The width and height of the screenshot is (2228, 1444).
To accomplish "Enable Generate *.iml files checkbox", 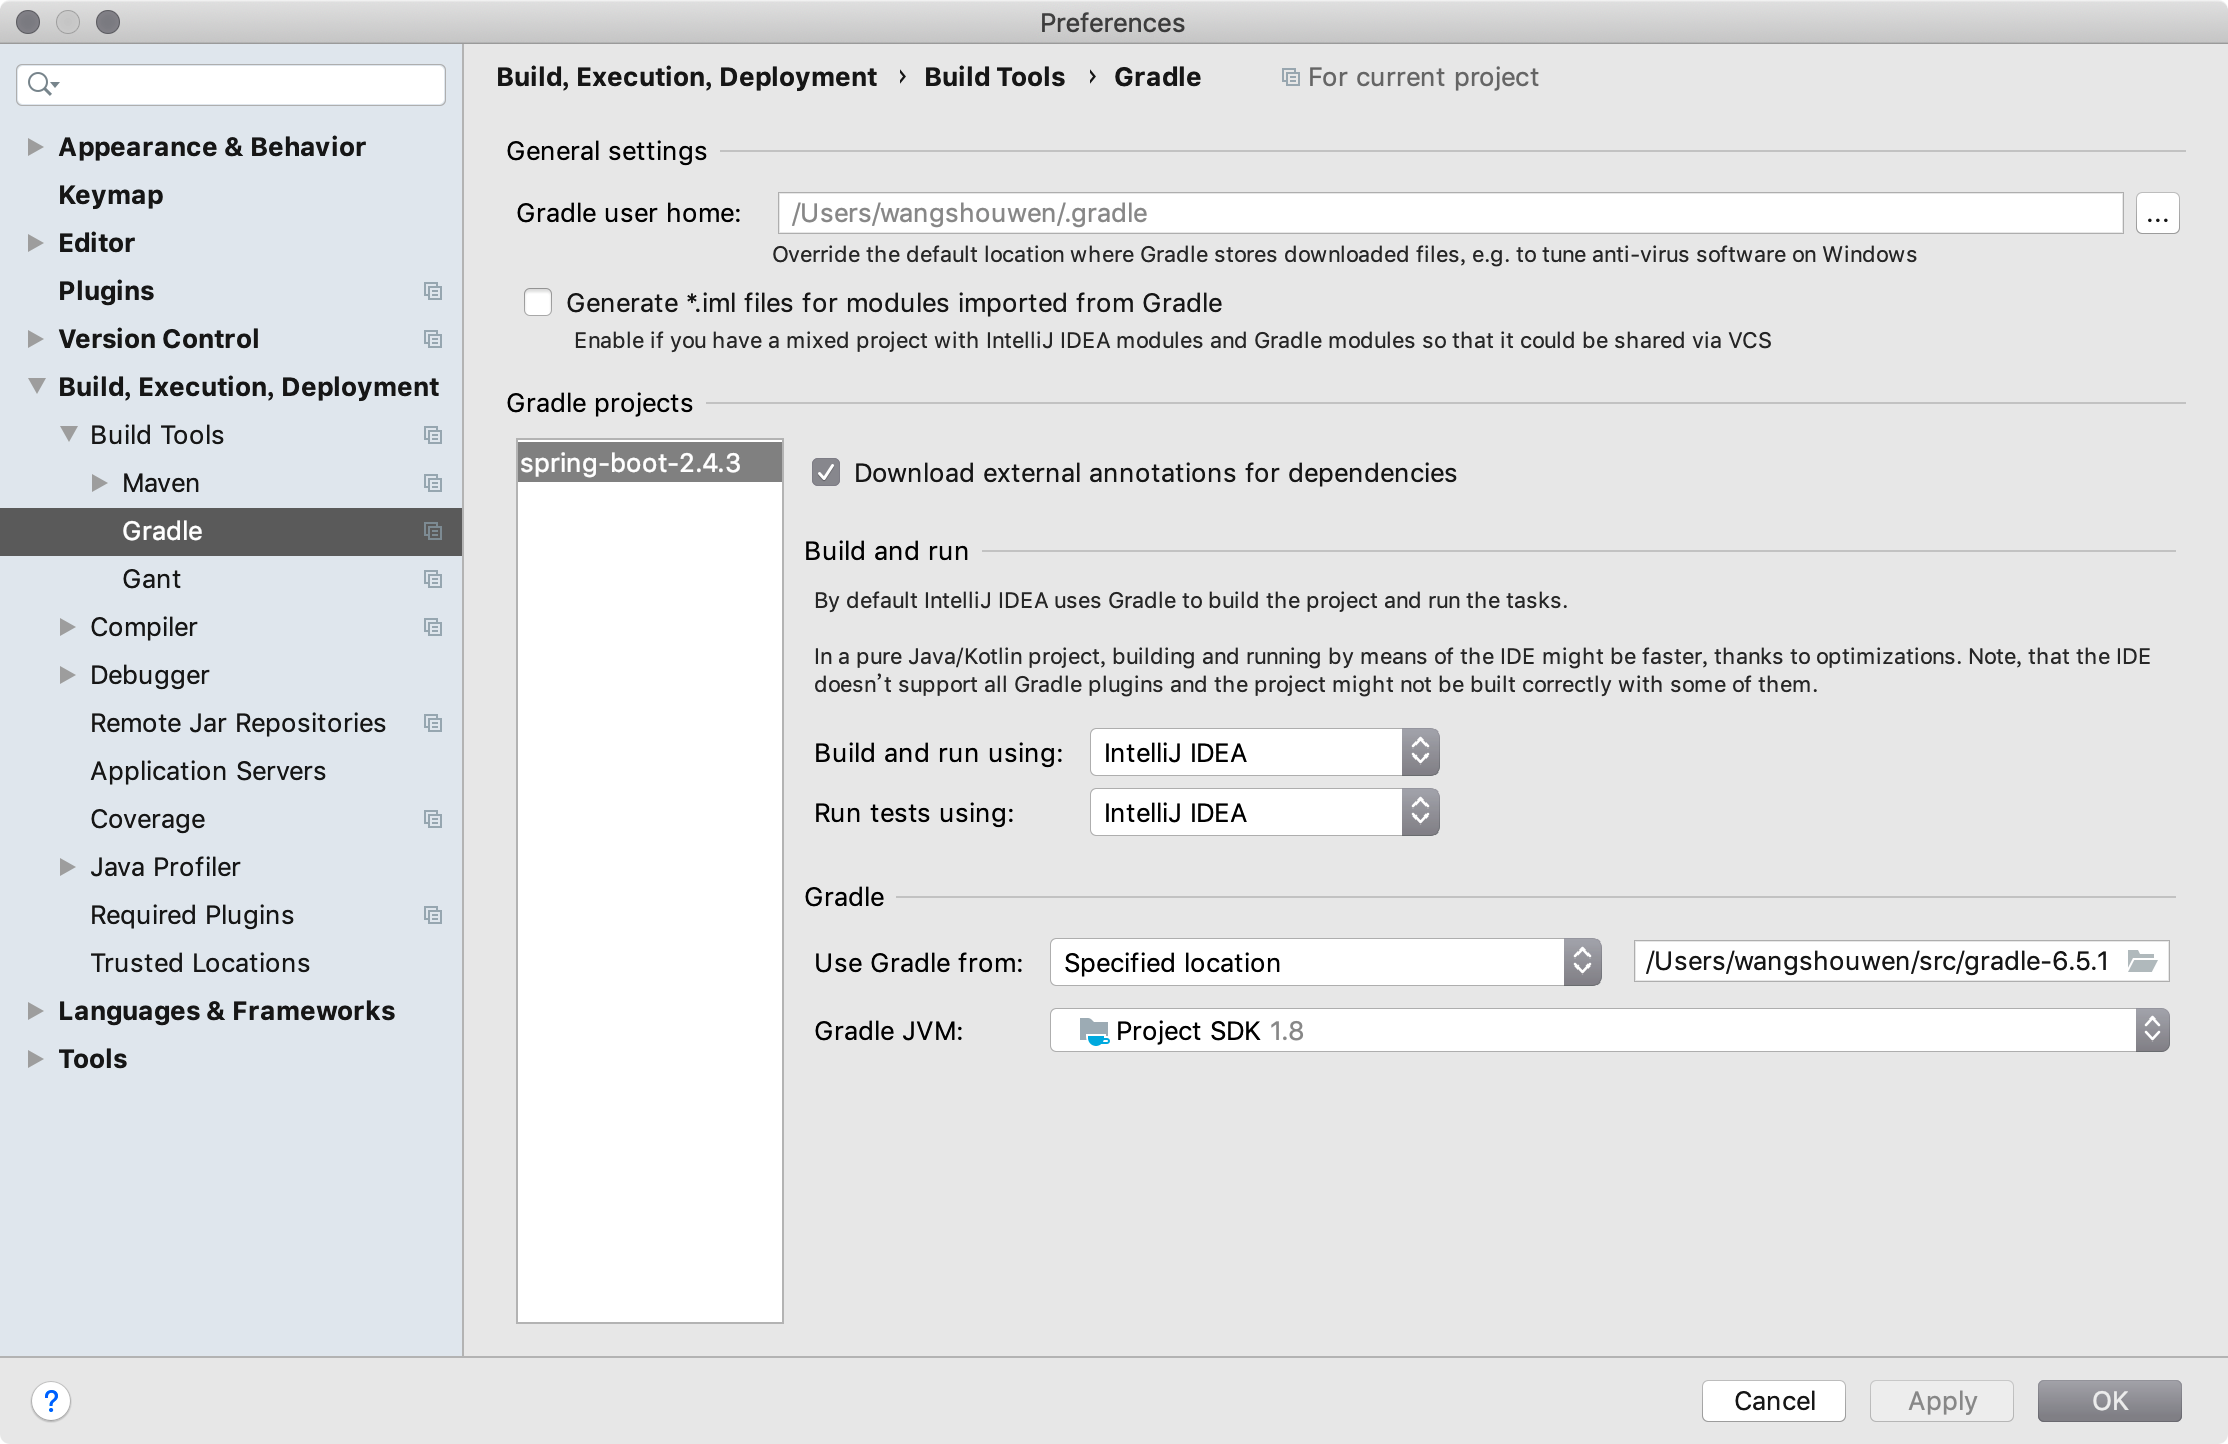I will pos(538,303).
